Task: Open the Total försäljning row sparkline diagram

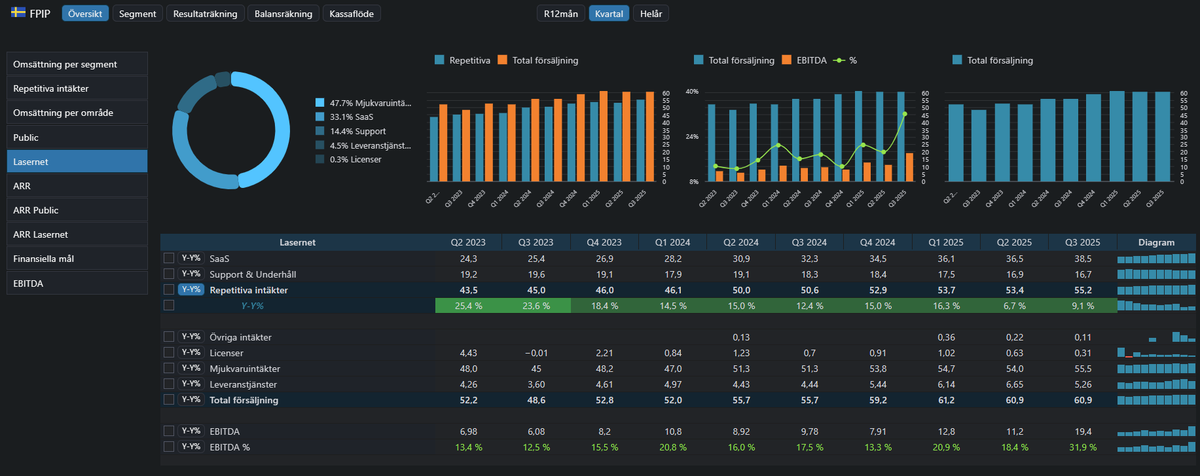Action: (1157, 400)
